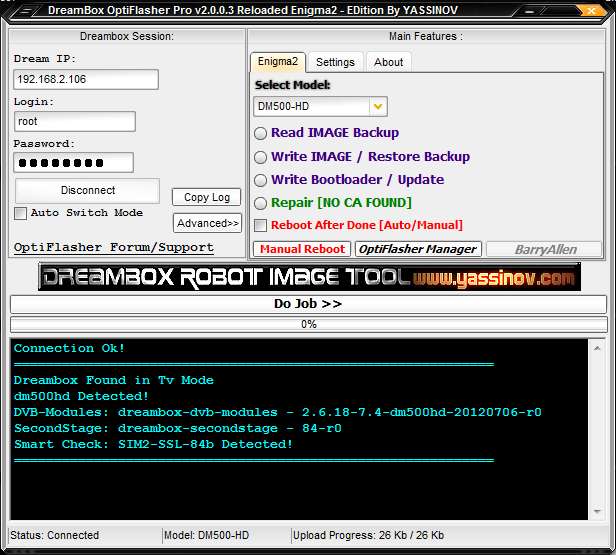The width and height of the screenshot is (616, 555).
Task: Close the OptiFlasher window
Action: click(x=591, y=11)
